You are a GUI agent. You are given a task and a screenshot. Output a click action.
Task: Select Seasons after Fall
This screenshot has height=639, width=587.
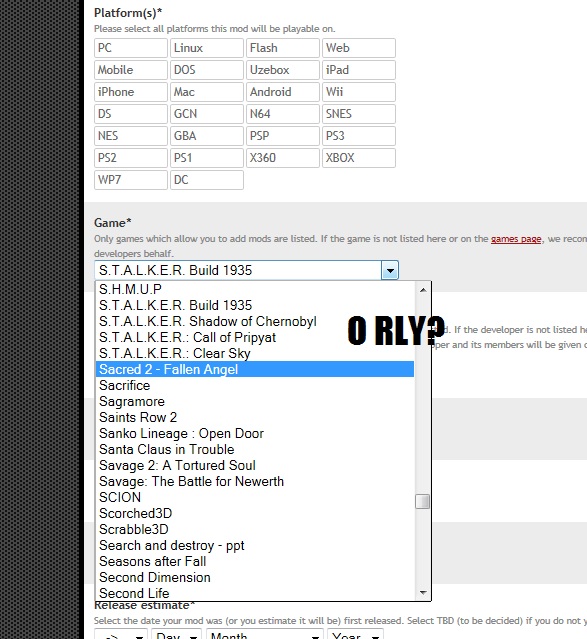click(x=255, y=561)
